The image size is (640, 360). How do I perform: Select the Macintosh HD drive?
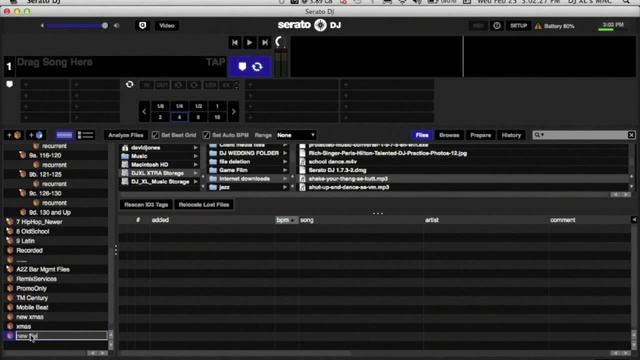[x=149, y=165]
